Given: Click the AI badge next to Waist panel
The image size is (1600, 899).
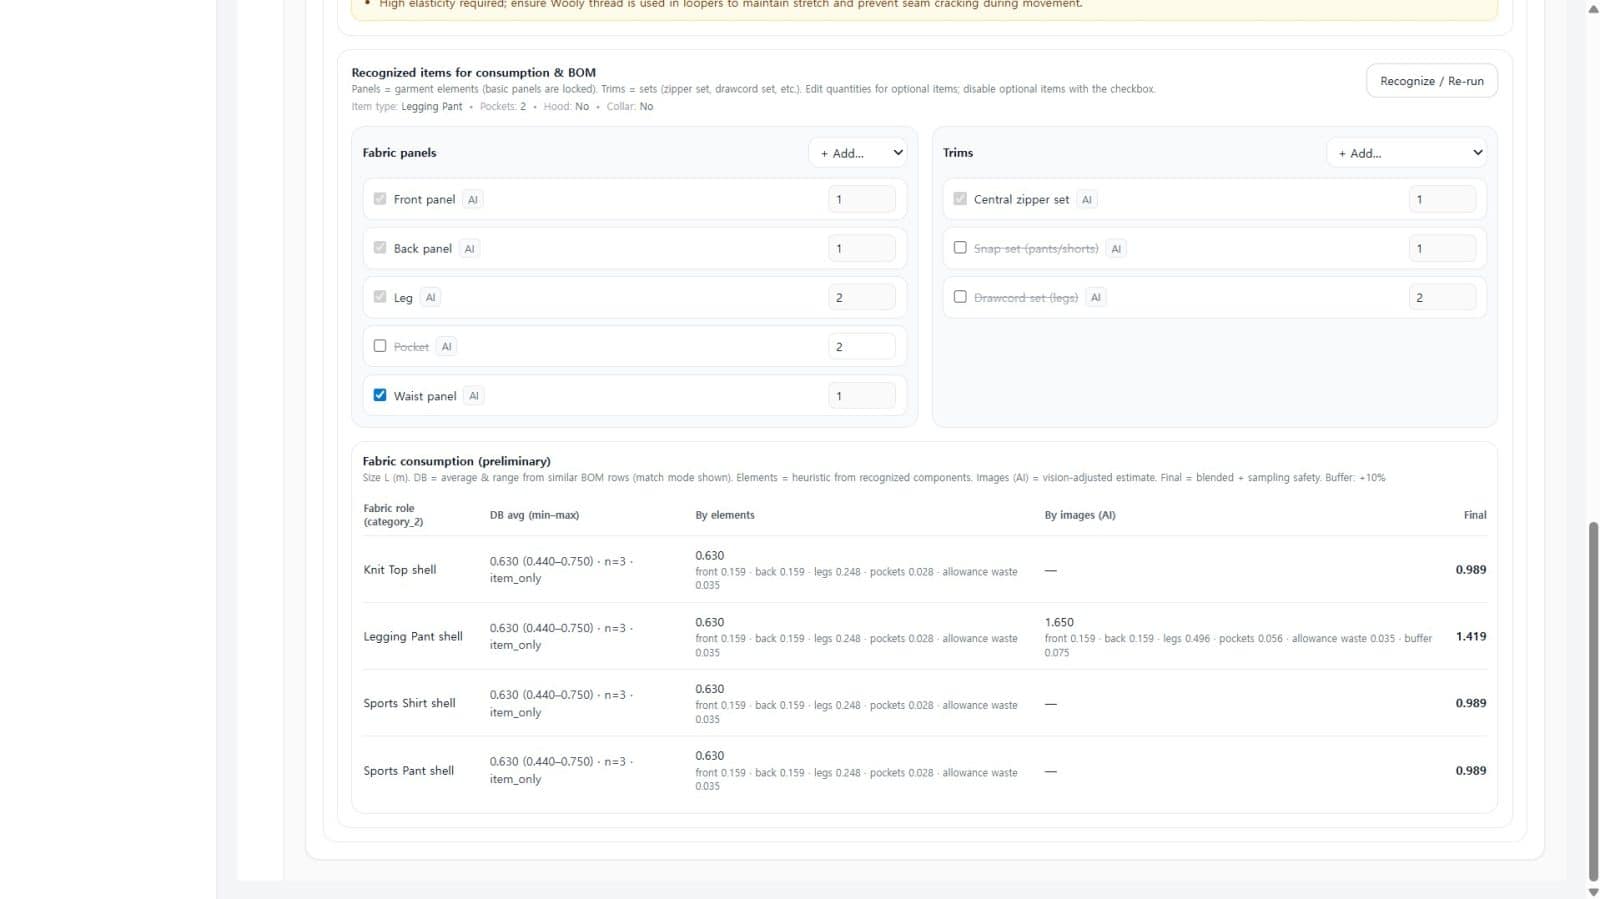Looking at the screenshot, I should (474, 396).
